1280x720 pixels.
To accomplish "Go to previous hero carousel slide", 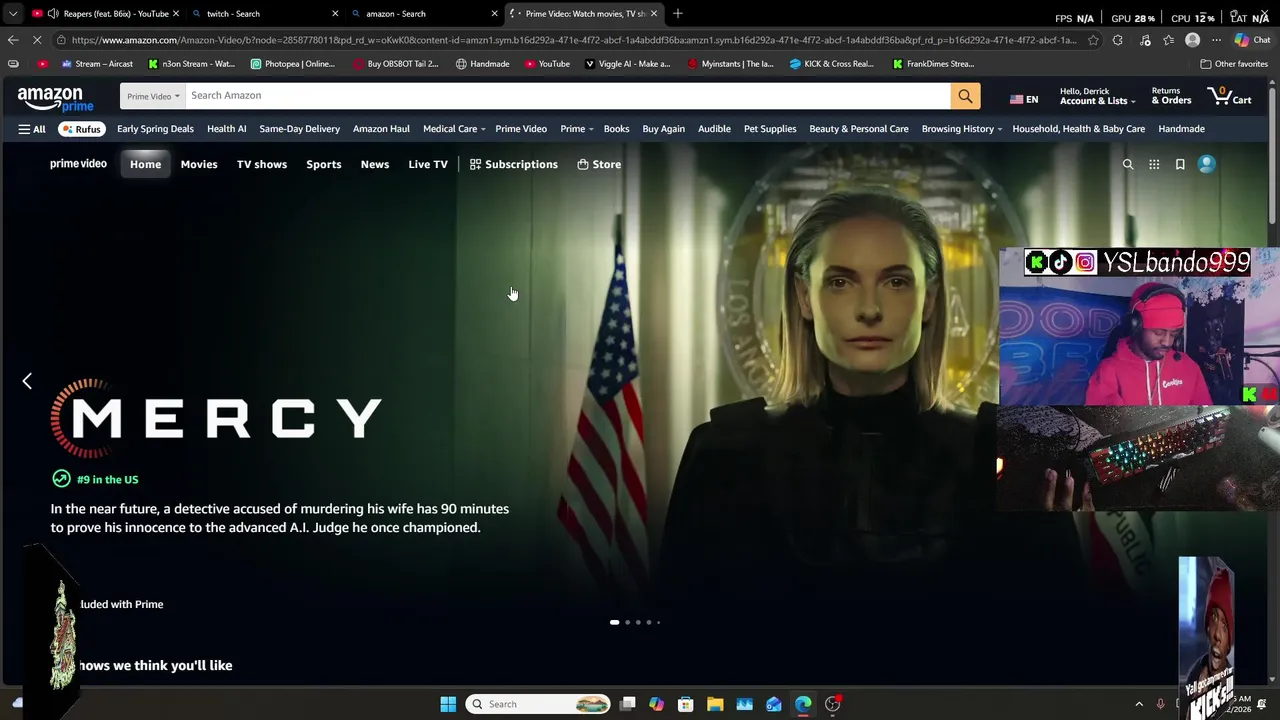I will [27, 381].
